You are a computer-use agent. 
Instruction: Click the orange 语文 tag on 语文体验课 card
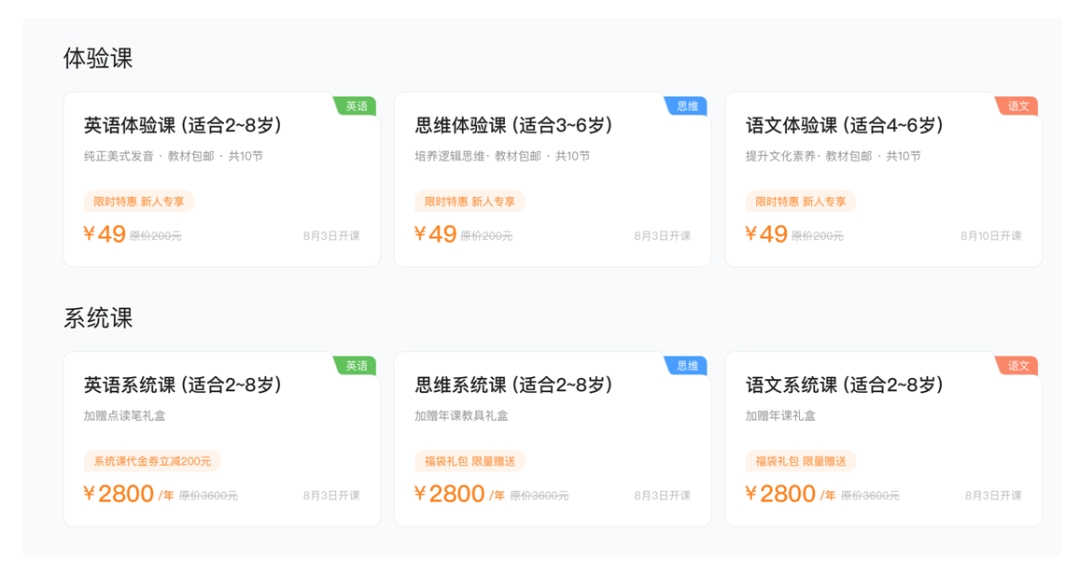(1017, 106)
